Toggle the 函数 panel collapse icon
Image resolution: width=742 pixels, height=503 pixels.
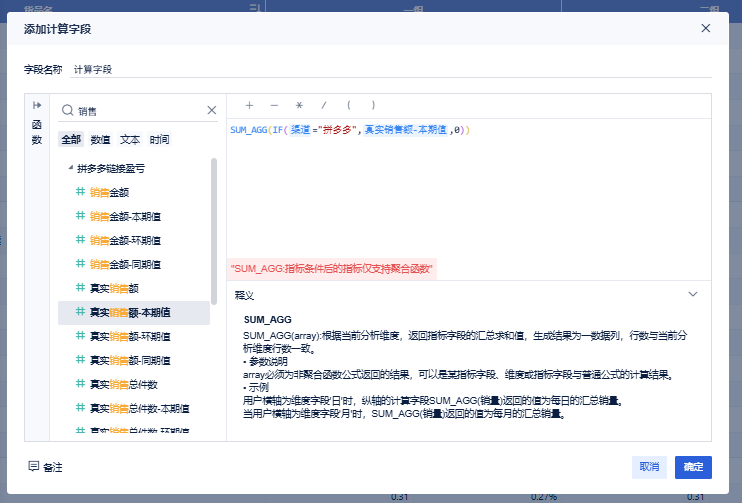coord(37,105)
